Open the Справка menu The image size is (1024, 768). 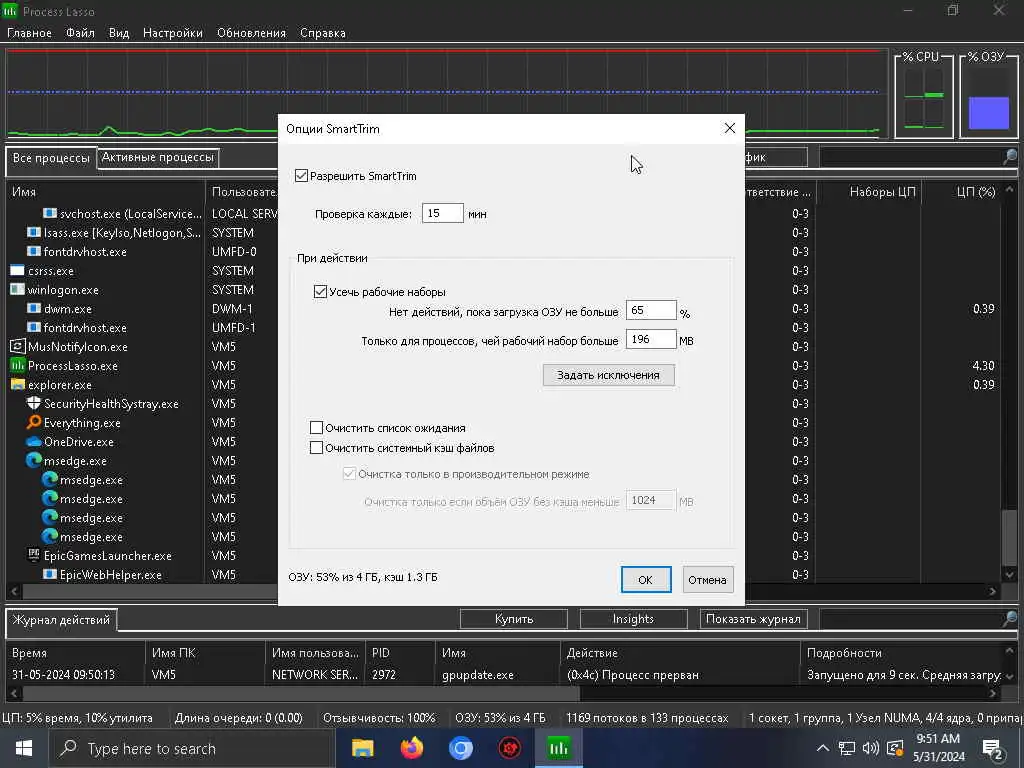coord(323,33)
